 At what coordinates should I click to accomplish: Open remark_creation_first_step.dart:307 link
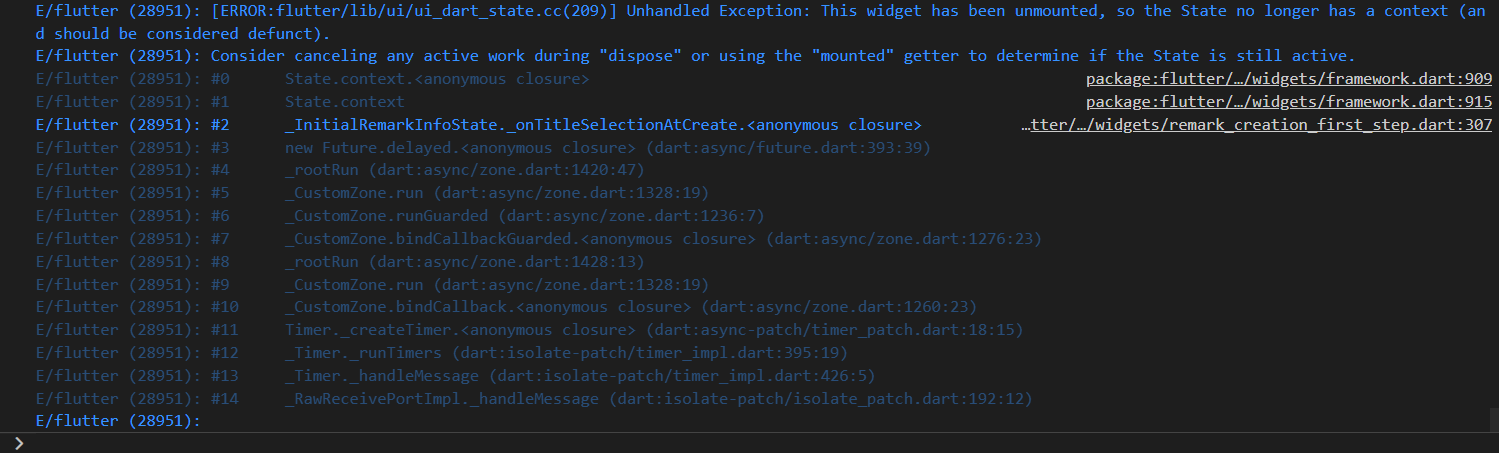[1257, 125]
